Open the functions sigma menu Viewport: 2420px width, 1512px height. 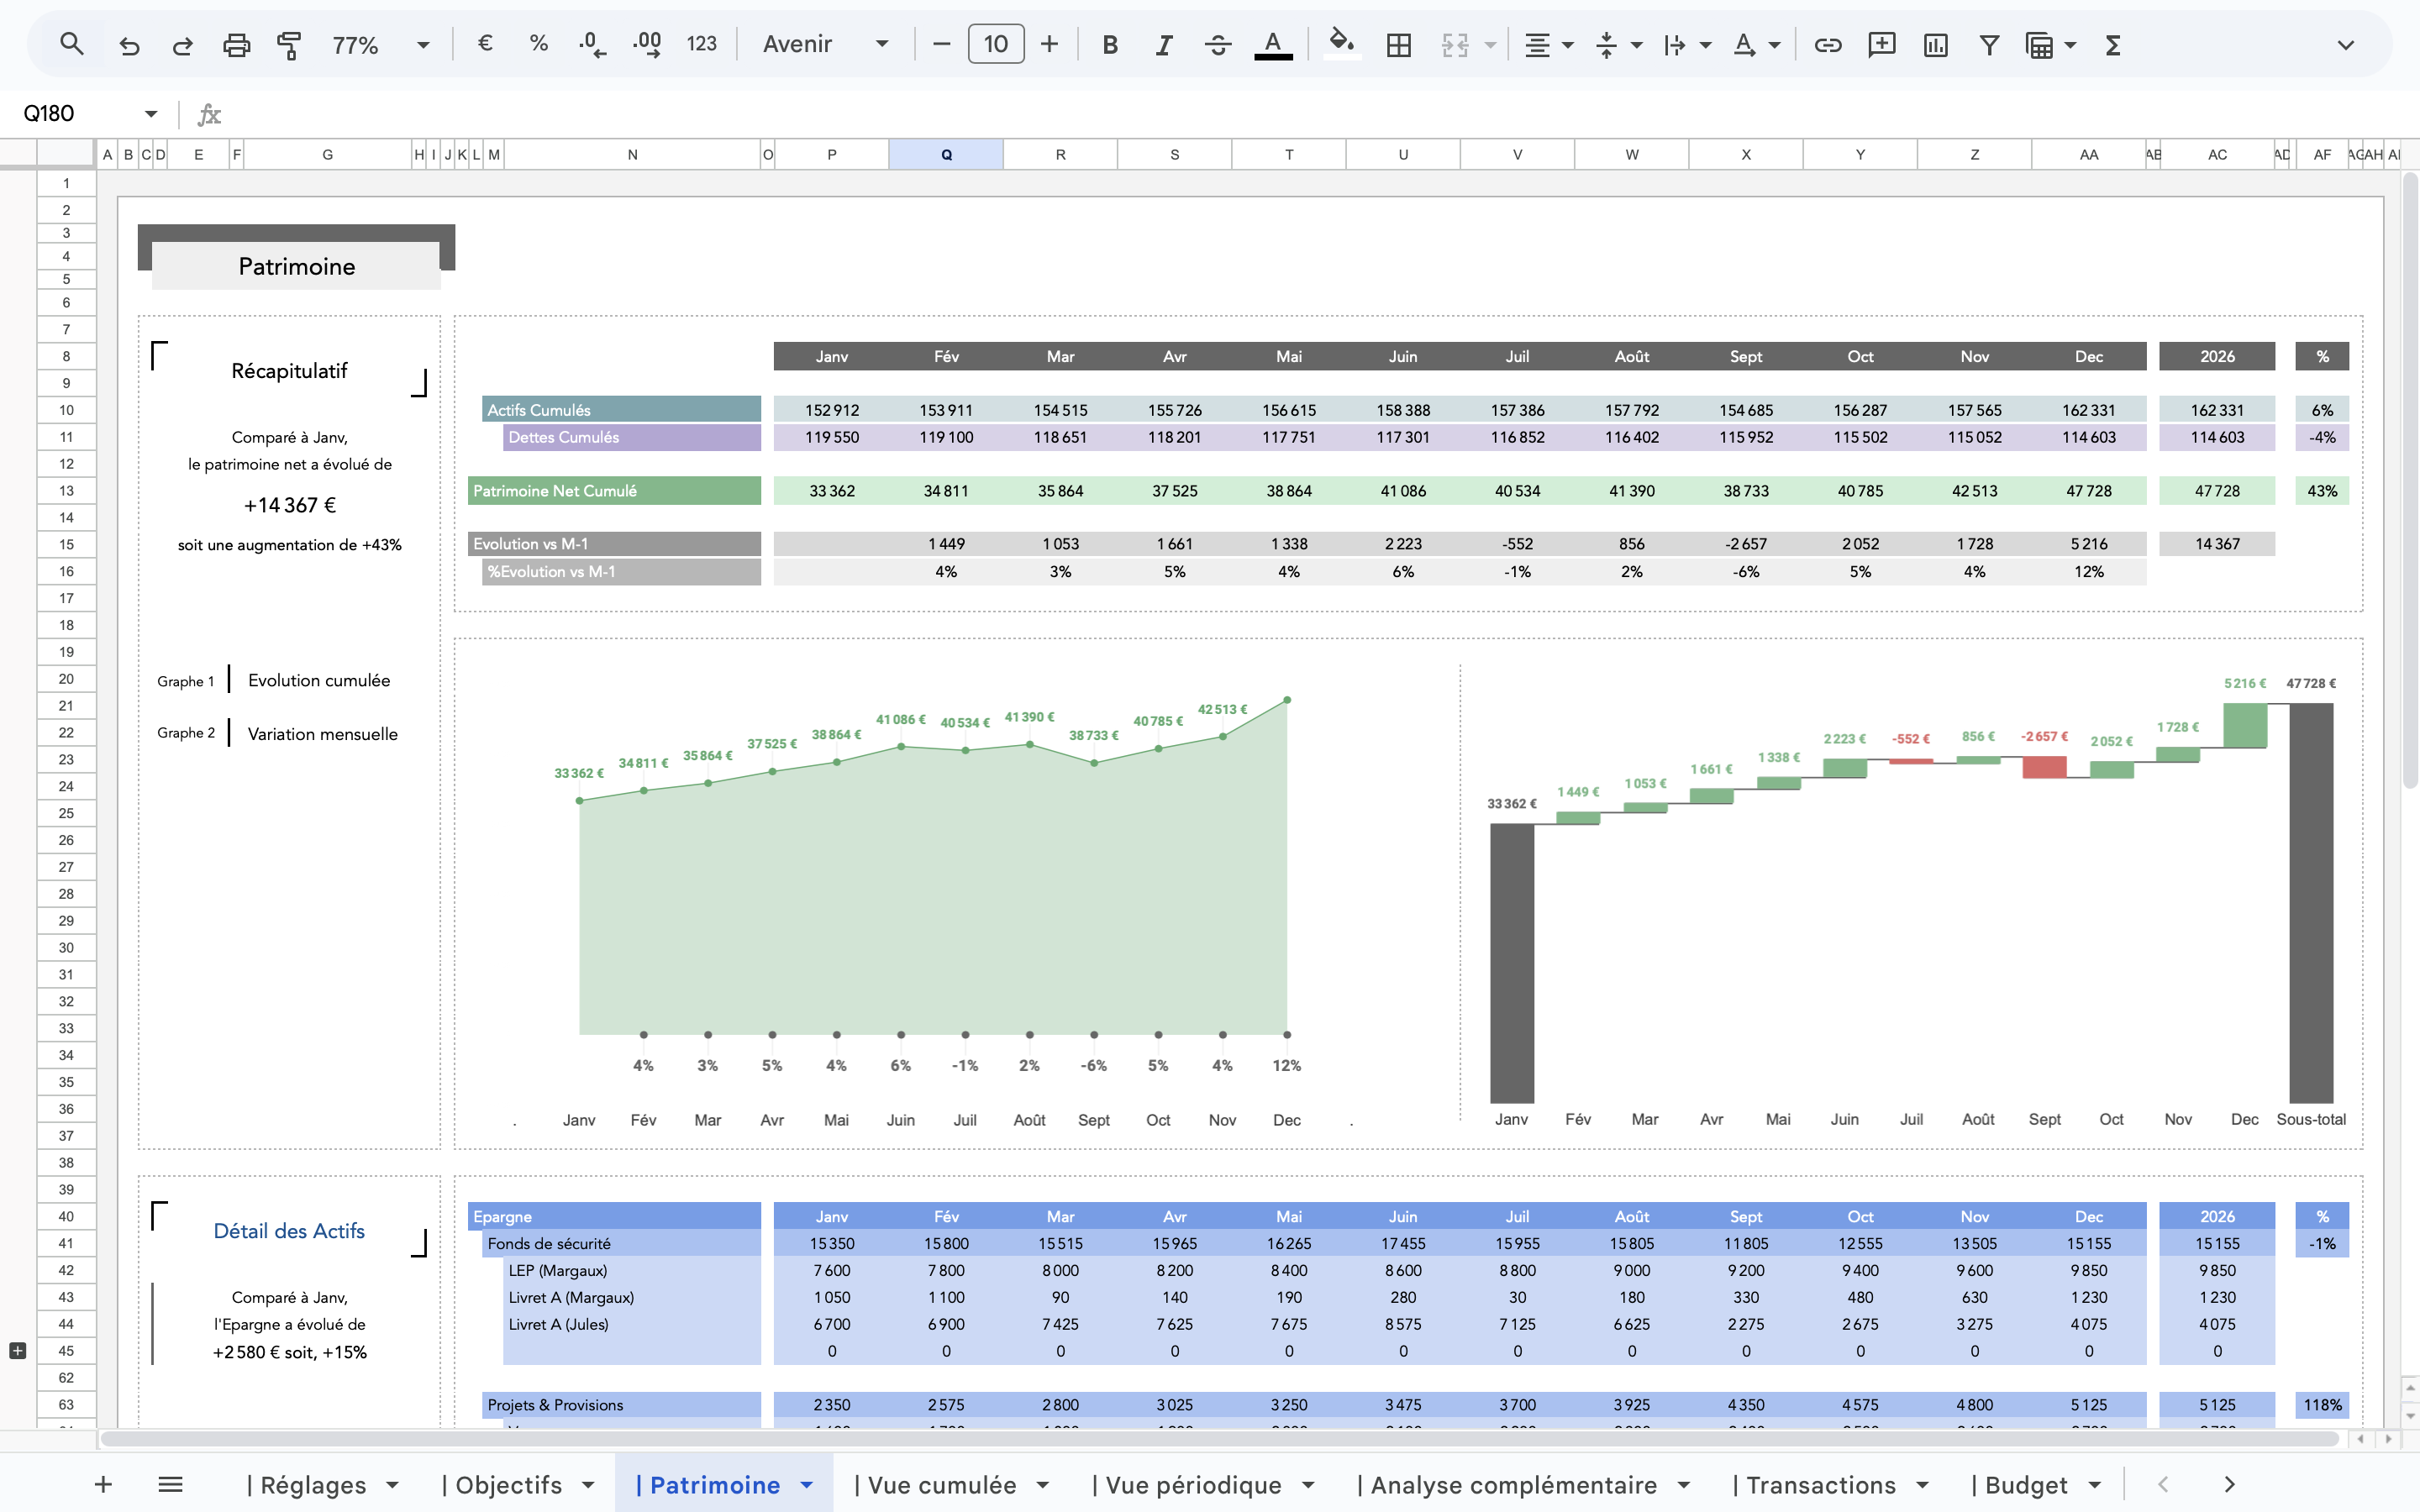pos(2113,44)
